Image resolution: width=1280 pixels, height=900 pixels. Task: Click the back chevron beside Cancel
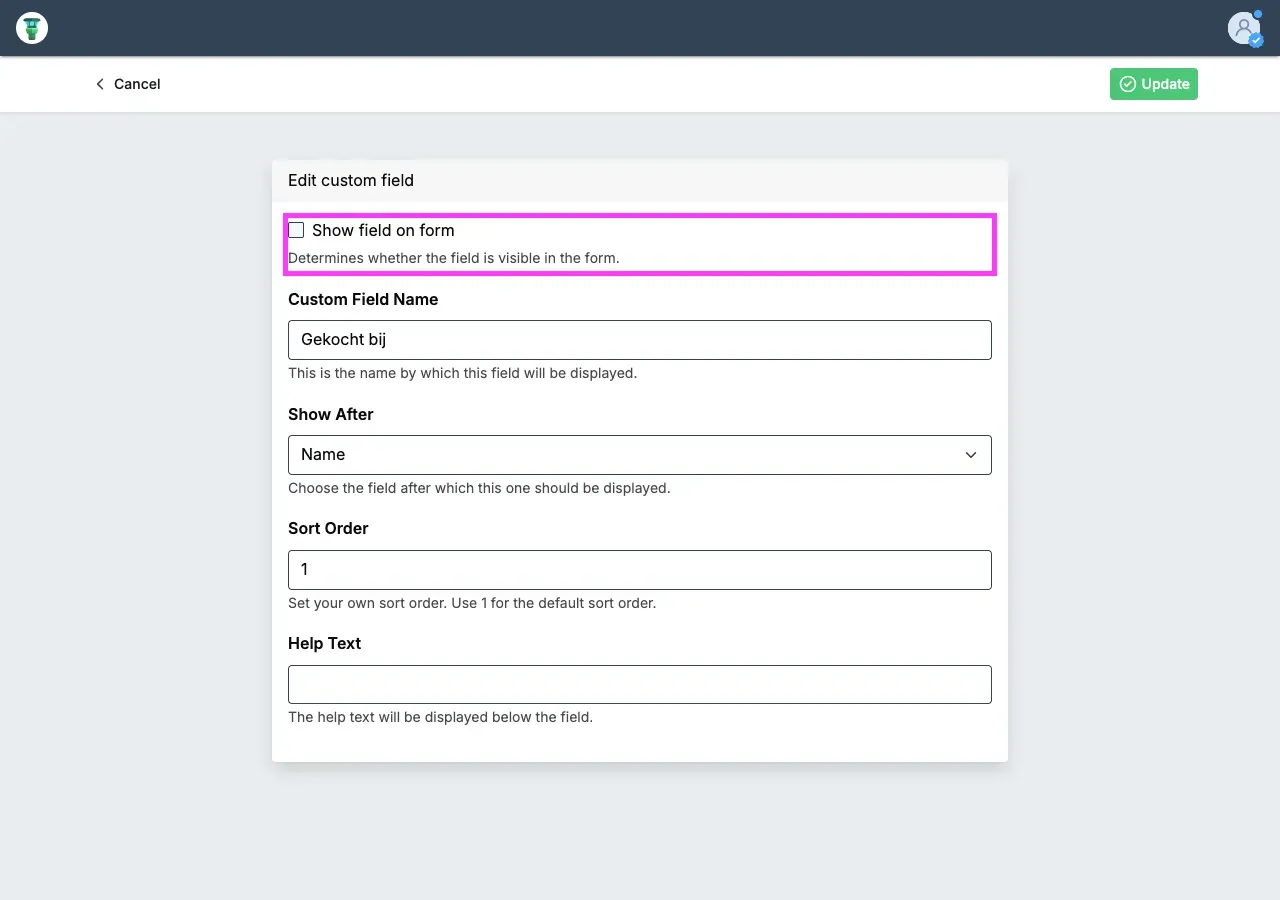coord(100,84)
